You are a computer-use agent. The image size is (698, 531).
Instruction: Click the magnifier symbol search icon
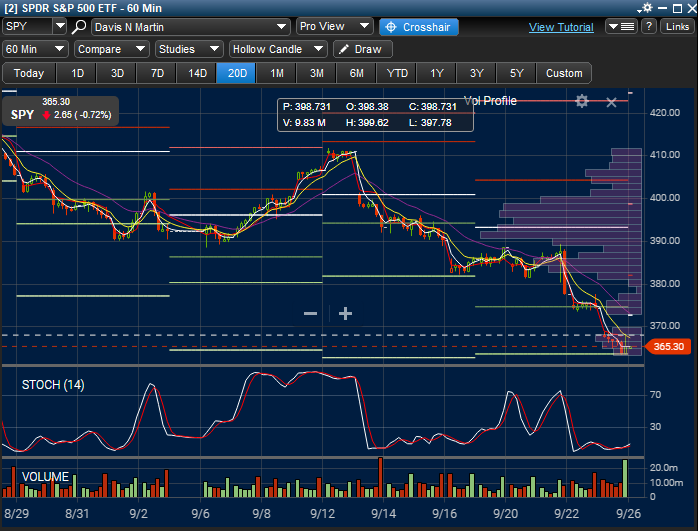click(x=79, y=27)
